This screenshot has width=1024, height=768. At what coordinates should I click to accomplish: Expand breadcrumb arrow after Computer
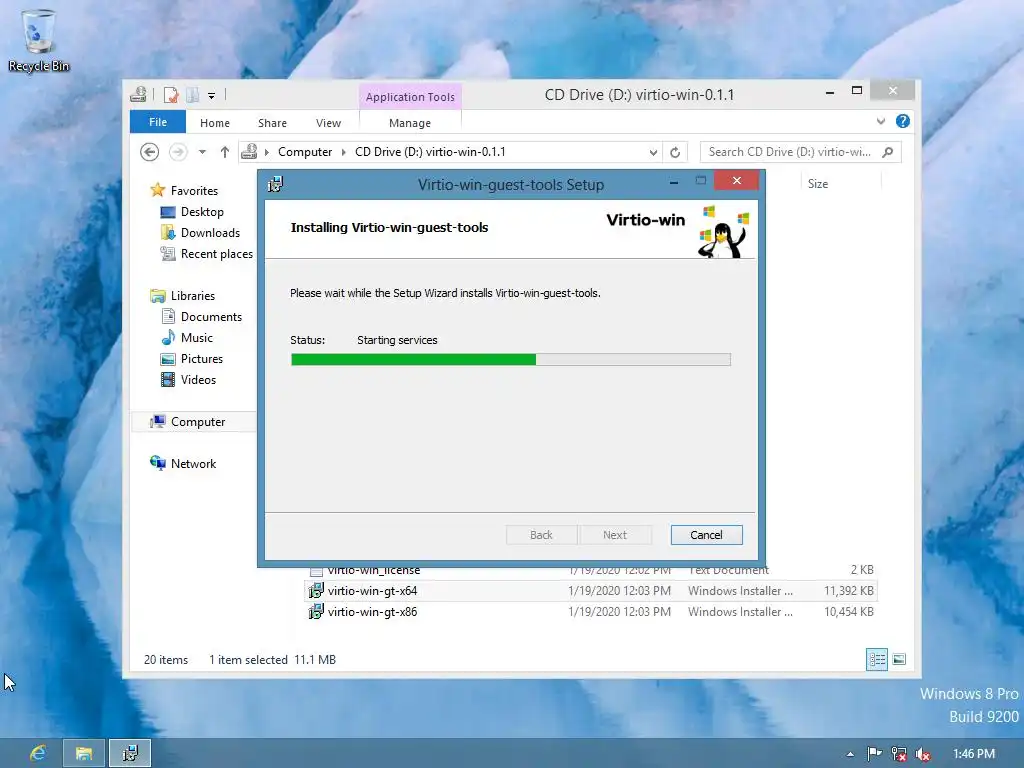click(344, 152)
